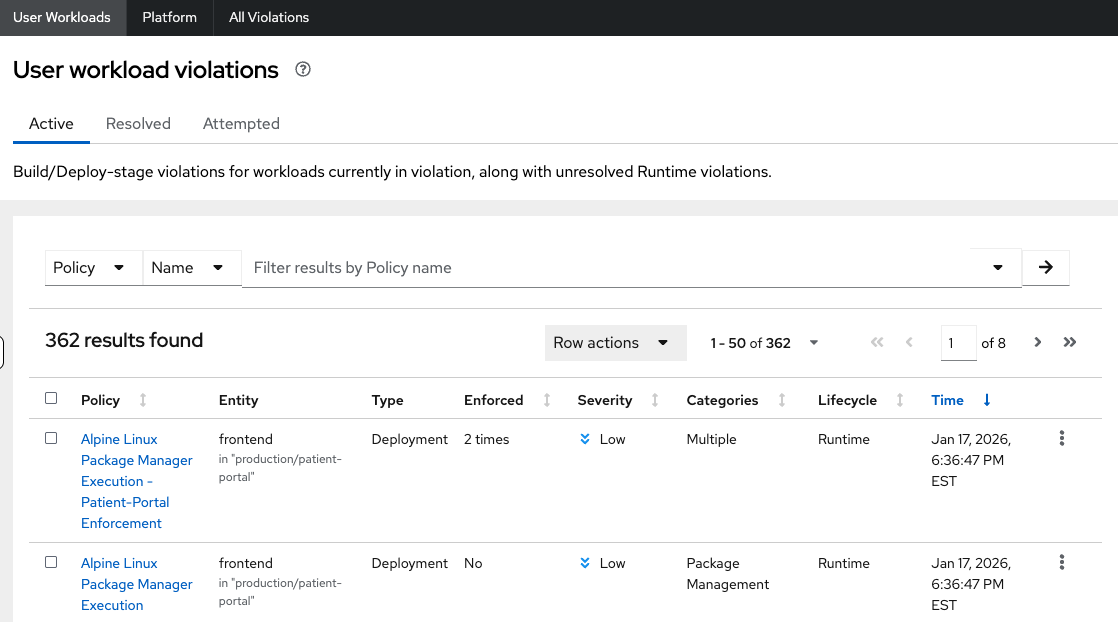The height and width of the screenshot is (622, 1118).
Task: Go to the next page of results
Action: click(1038, 342)
